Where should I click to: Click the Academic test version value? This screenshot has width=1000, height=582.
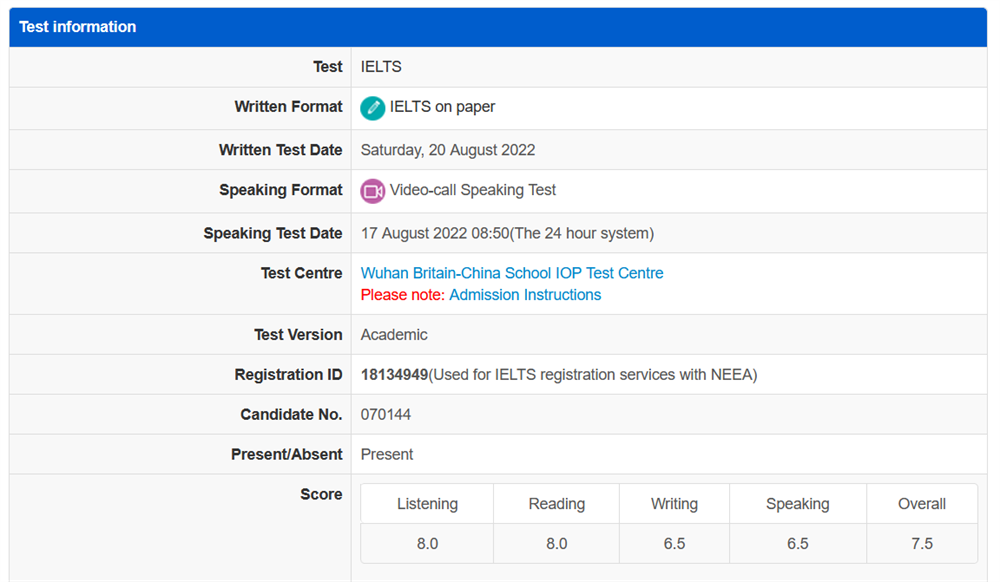394,335
